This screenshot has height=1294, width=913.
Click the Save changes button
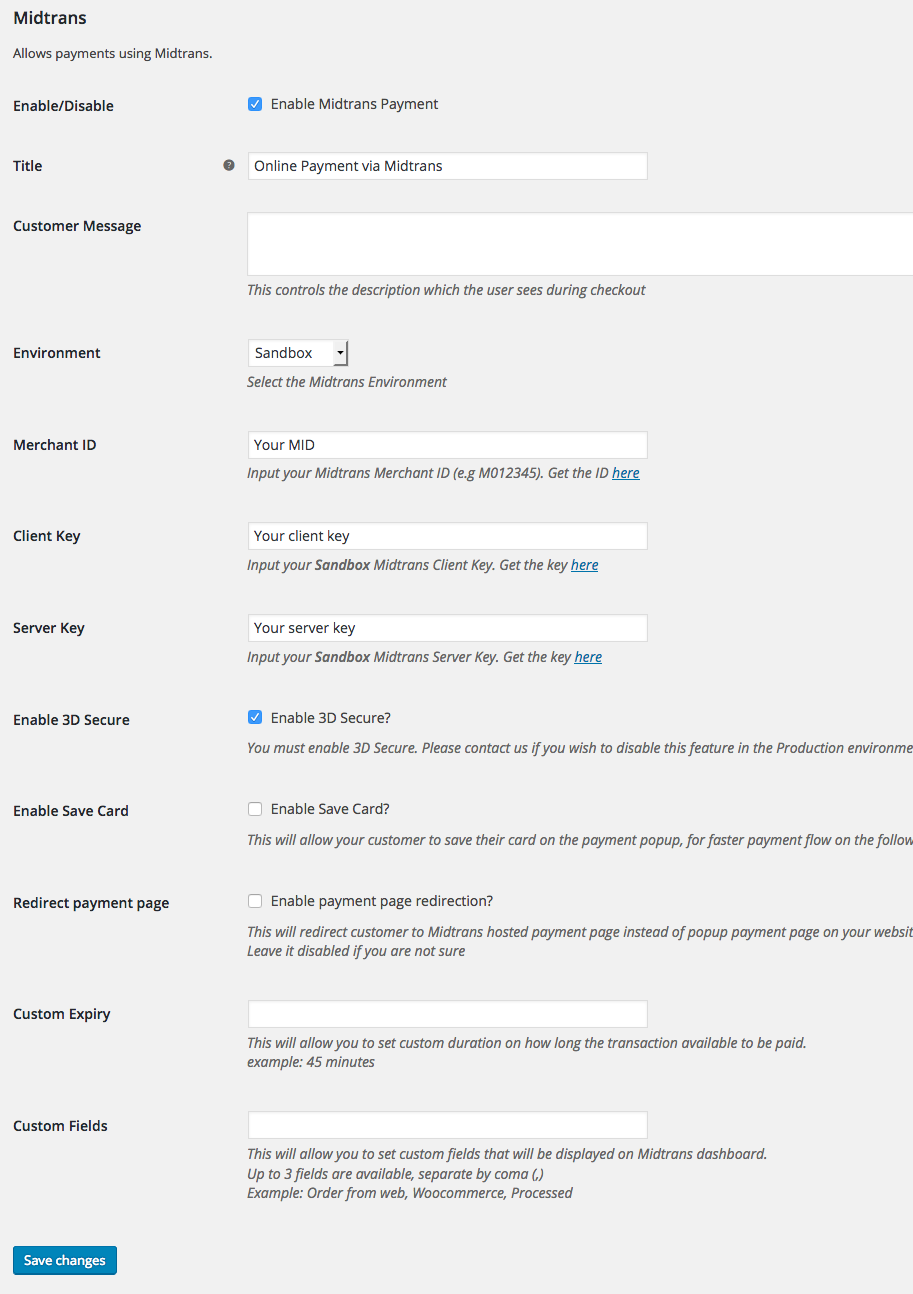[65, 1260]
